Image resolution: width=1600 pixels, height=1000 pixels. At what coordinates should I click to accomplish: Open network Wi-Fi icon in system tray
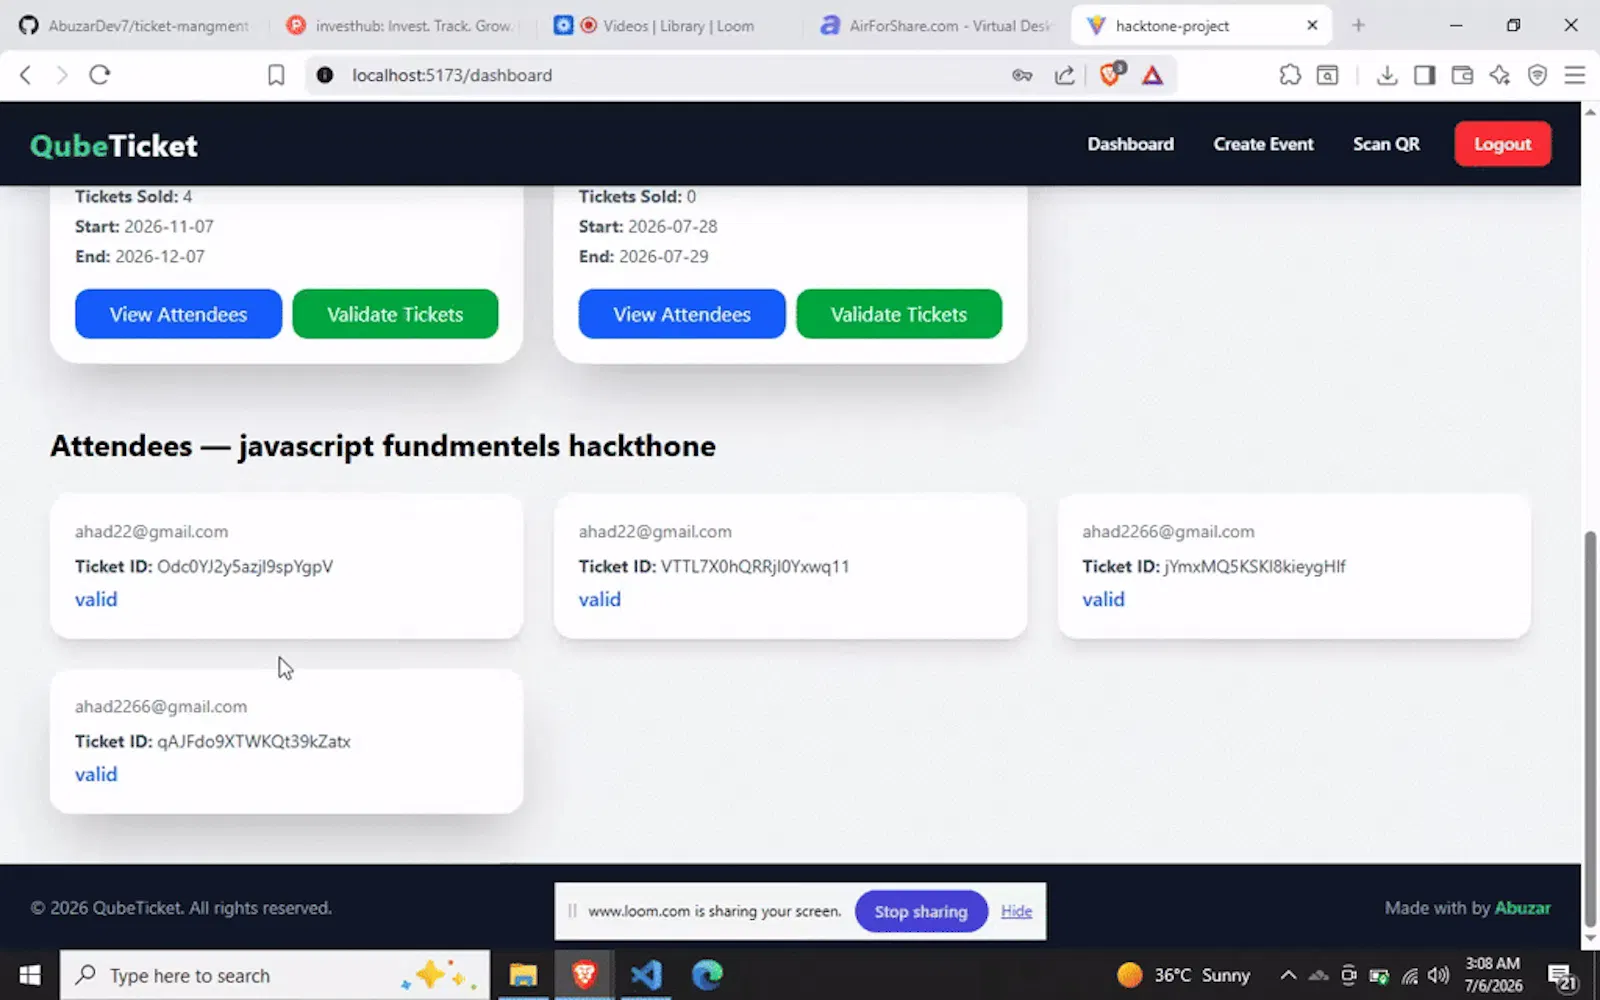[x=1410, y=976]
